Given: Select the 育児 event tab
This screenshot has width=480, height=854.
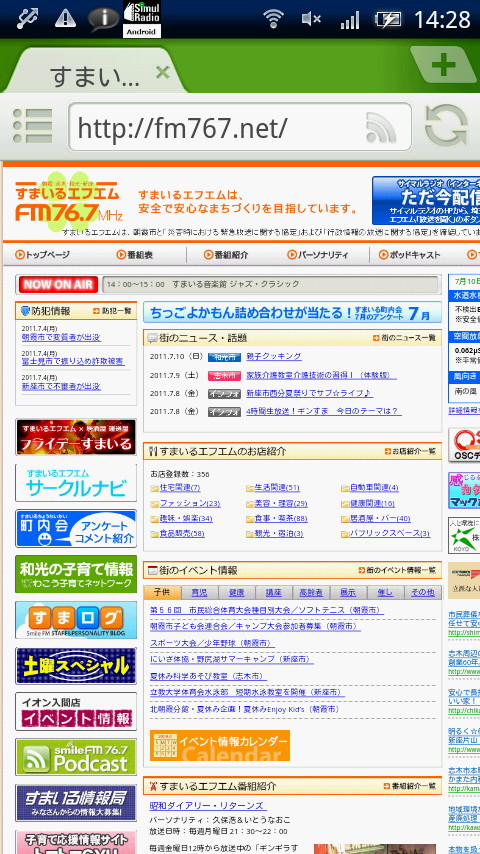Looking at the screenshot, I should tap(199, 592).
